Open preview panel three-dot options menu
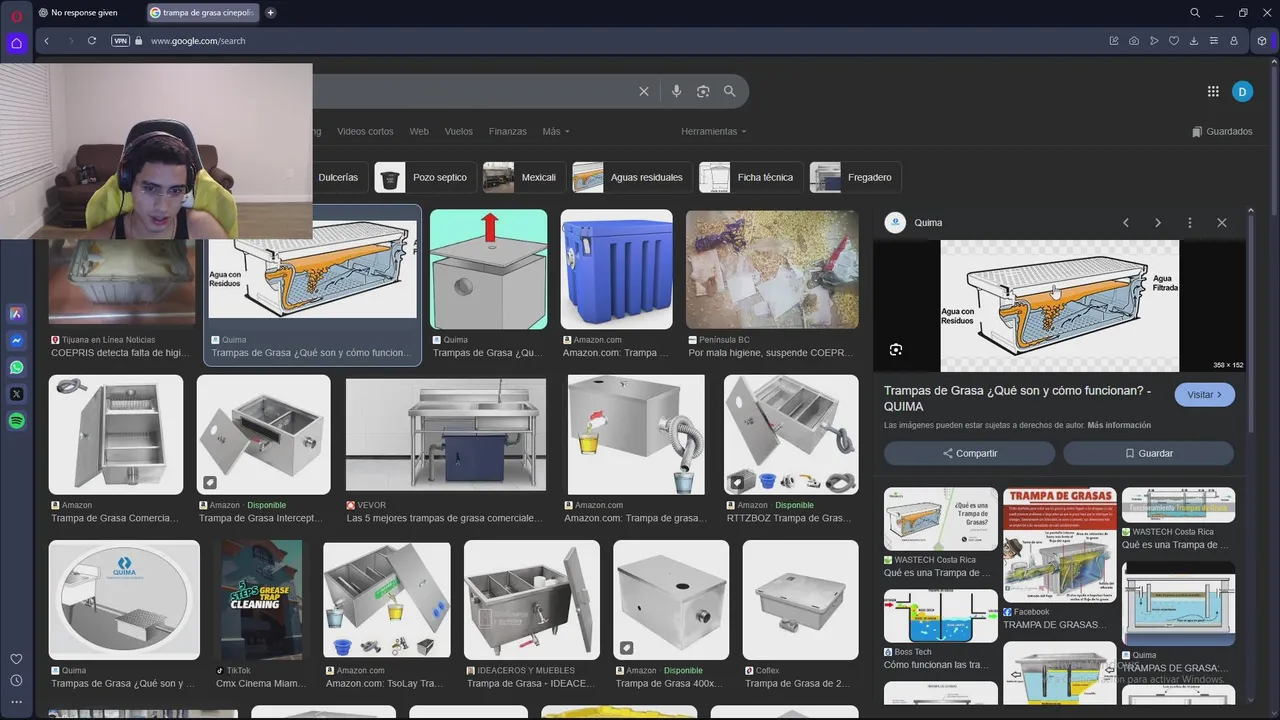The width and height of the screenshot is (1280, 720). click(x=1190, y=222)
